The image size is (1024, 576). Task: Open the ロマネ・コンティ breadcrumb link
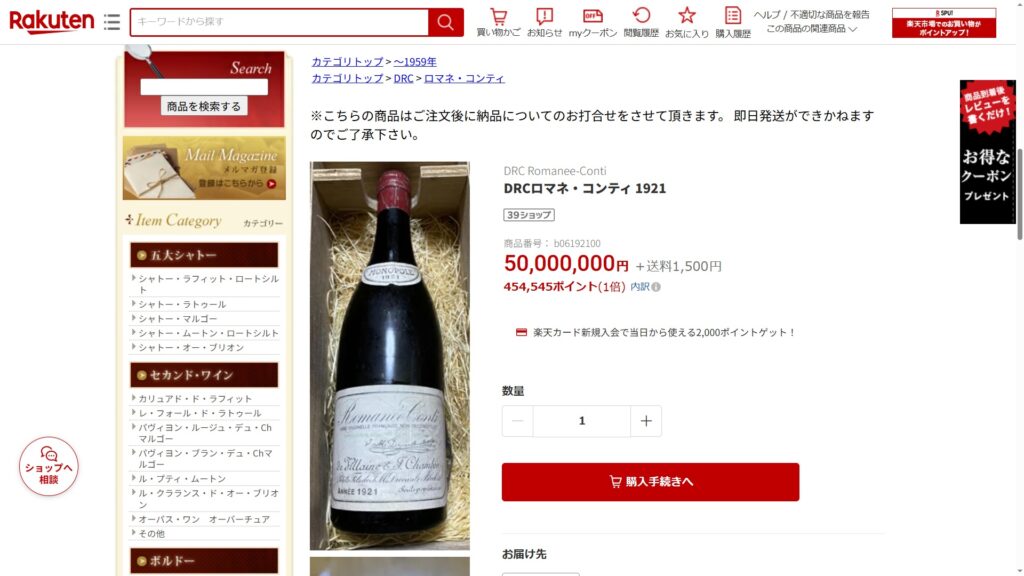pos(464,78)
